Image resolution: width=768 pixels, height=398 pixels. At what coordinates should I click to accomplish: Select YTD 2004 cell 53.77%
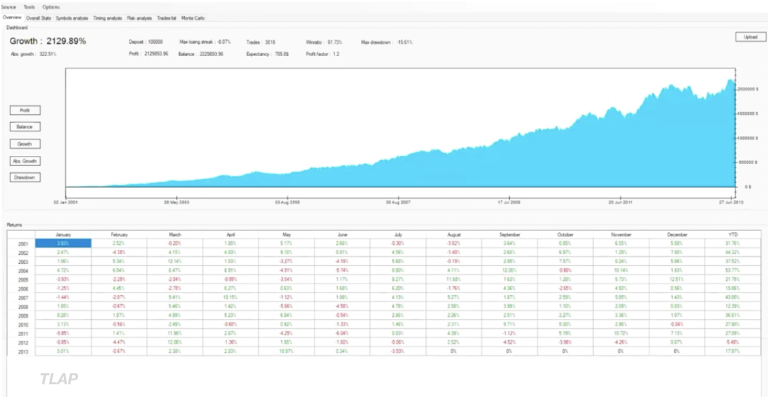[733, 270]
